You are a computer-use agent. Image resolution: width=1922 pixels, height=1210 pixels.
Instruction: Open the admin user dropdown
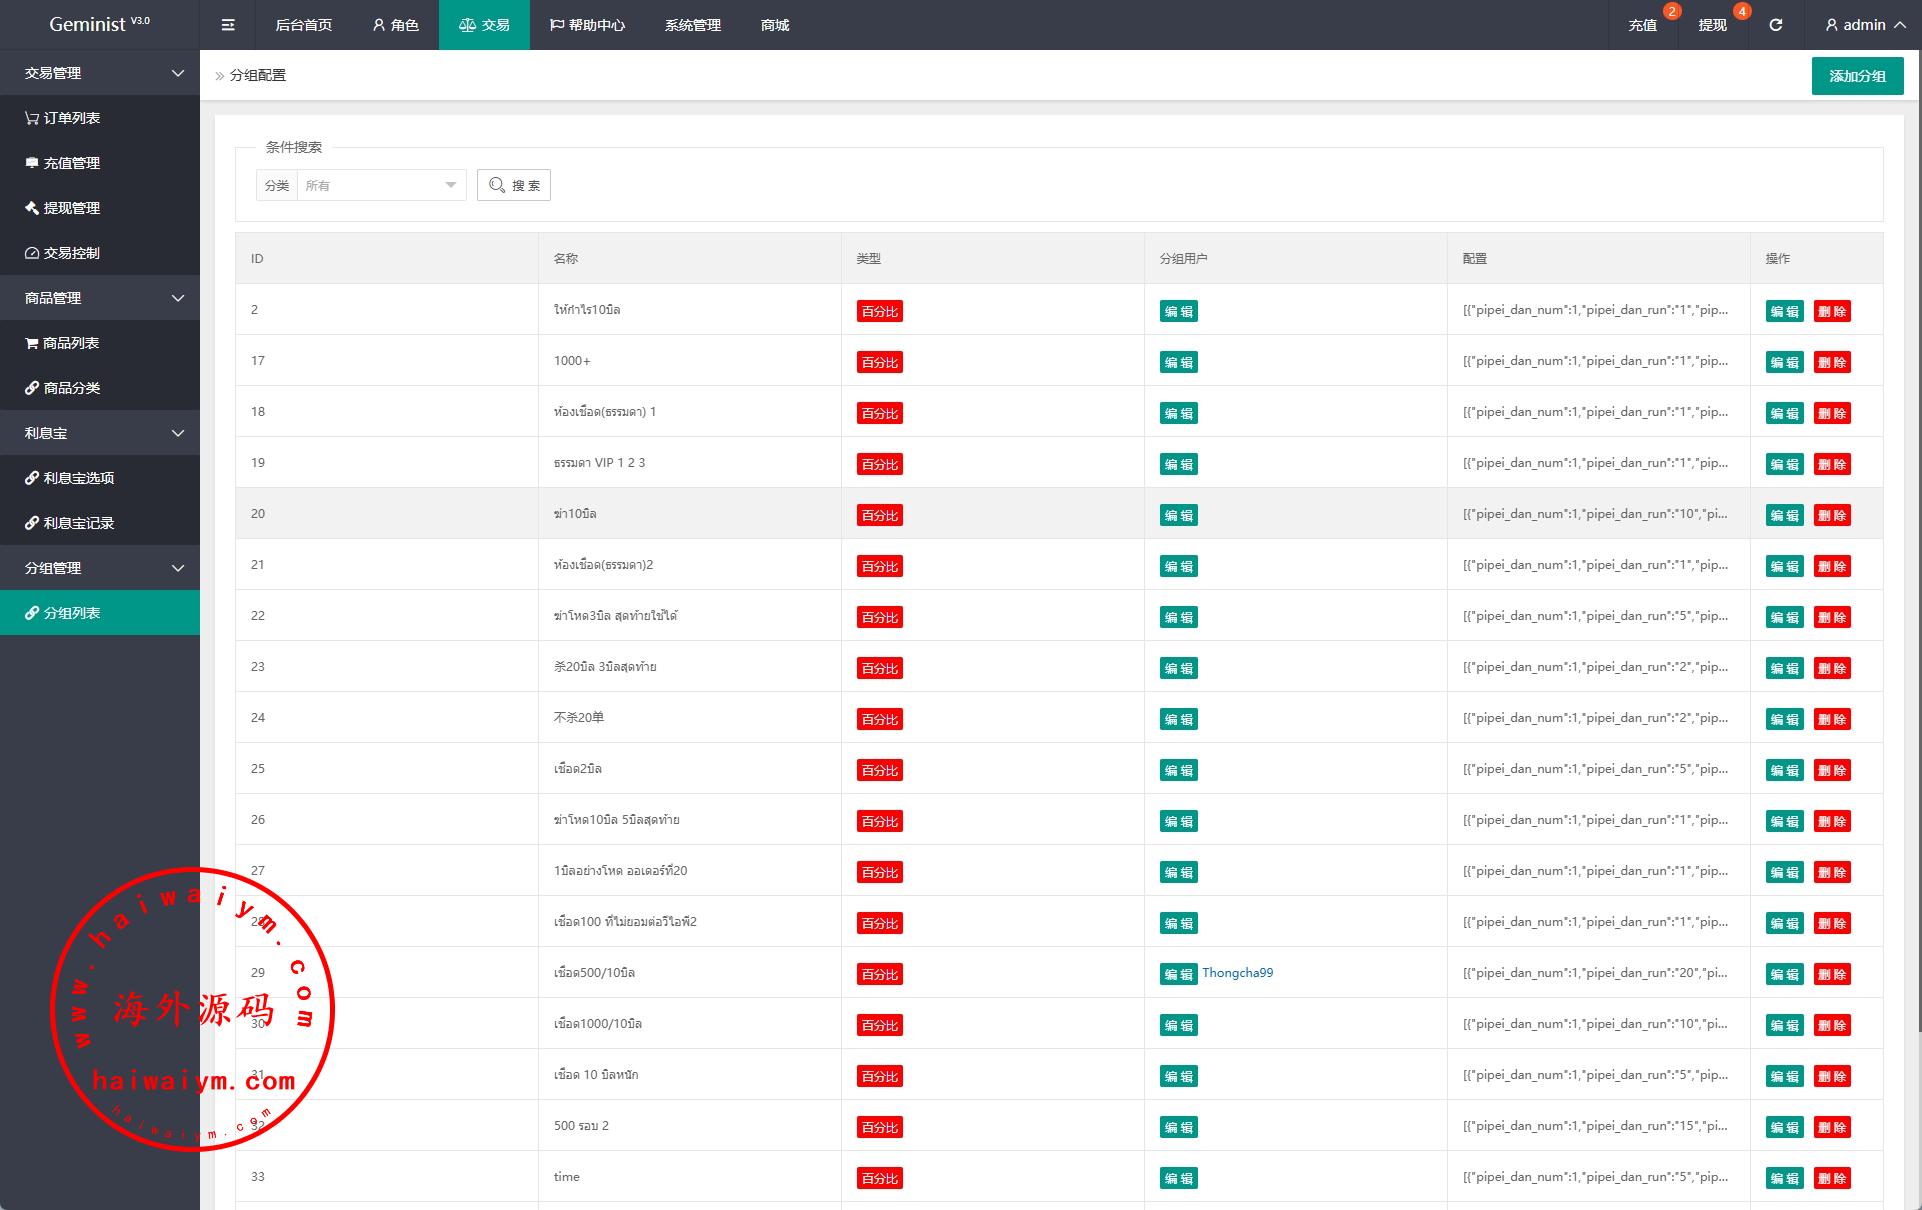(x=1864, y=25)
